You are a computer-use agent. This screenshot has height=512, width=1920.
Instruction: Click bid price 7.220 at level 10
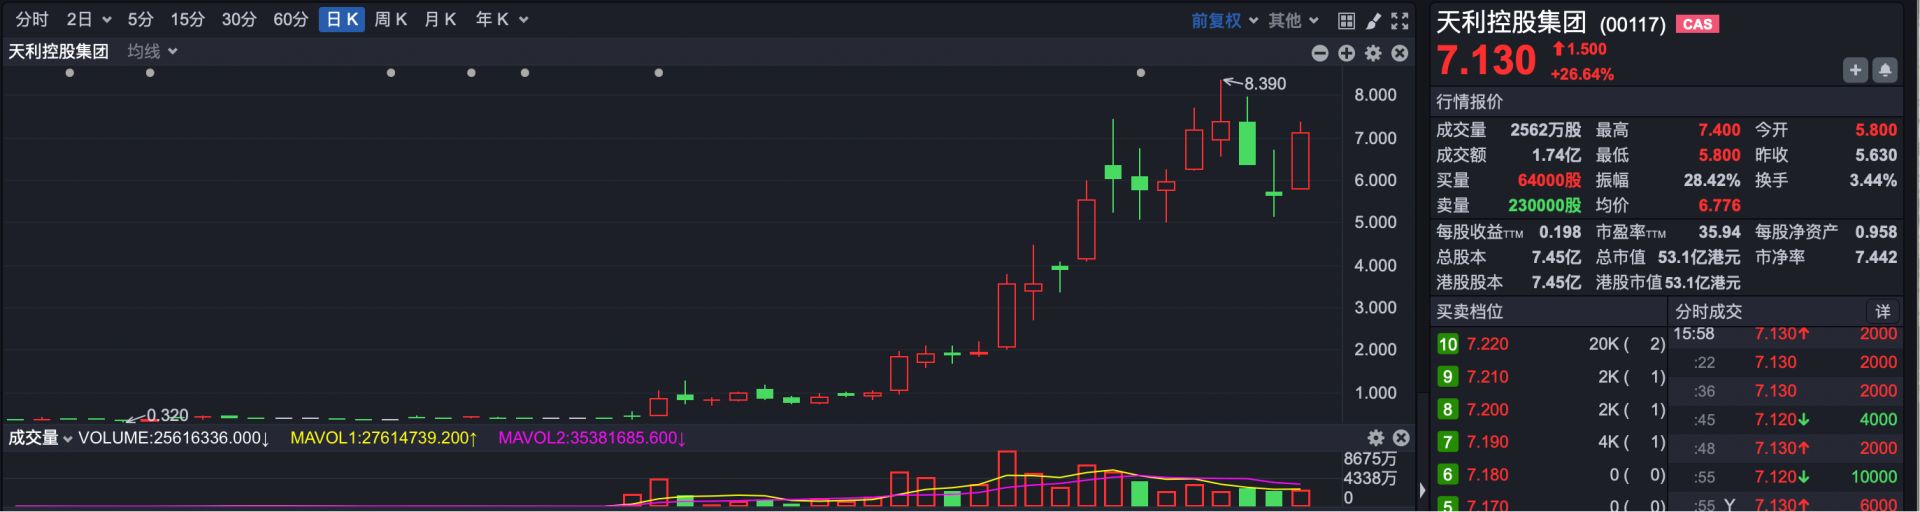click(1487, 344)
